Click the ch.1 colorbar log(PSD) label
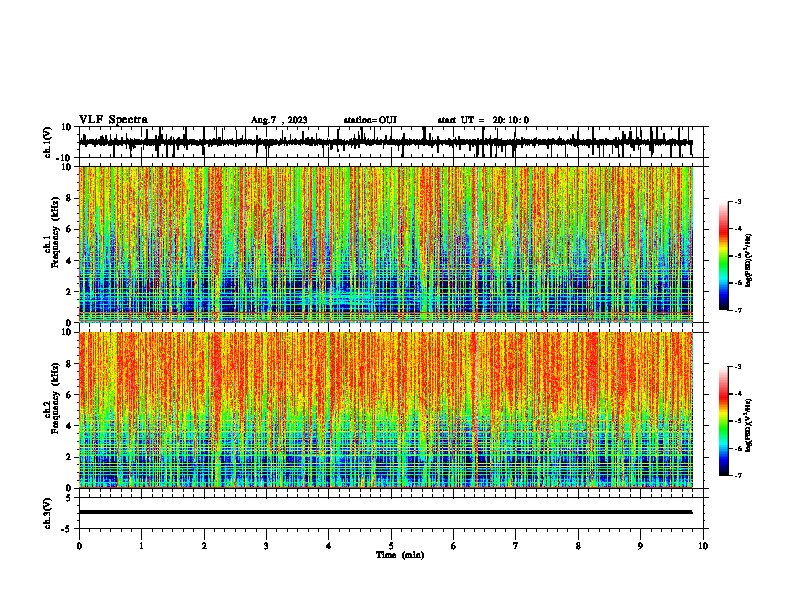792x612 pixels. tap(748, 260)
